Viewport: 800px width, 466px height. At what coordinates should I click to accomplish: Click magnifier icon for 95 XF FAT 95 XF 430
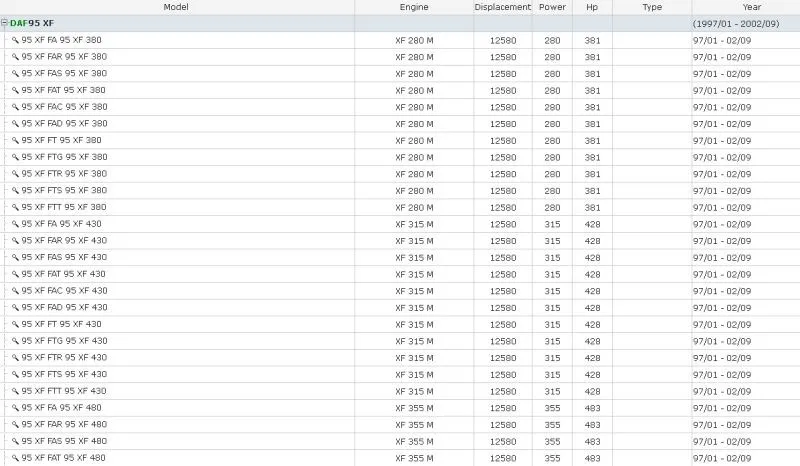15,275
